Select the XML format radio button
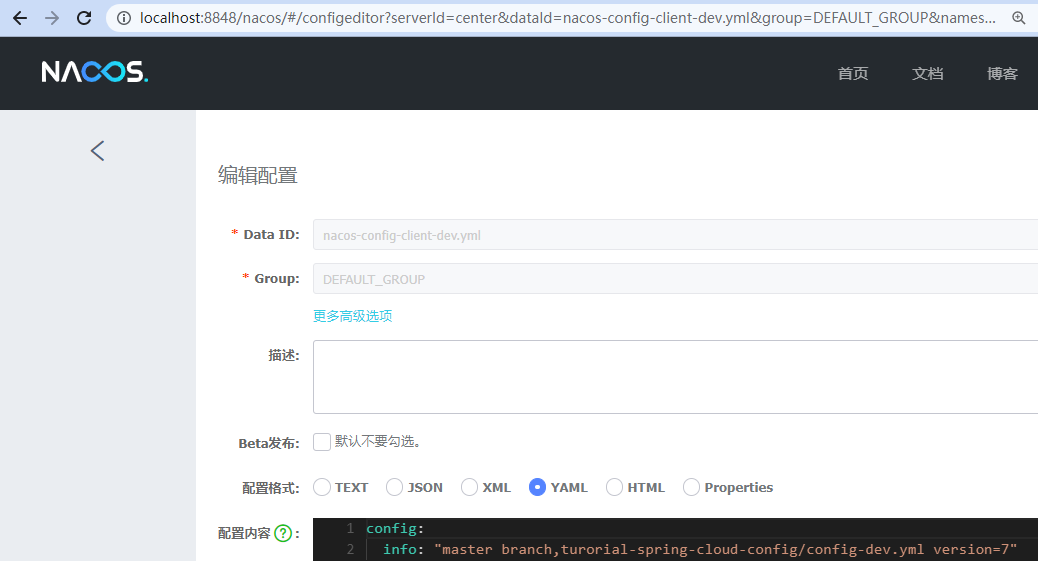The height and width of the screenshot is (561, 1038). pyautogui.click(x=469, y=487)
